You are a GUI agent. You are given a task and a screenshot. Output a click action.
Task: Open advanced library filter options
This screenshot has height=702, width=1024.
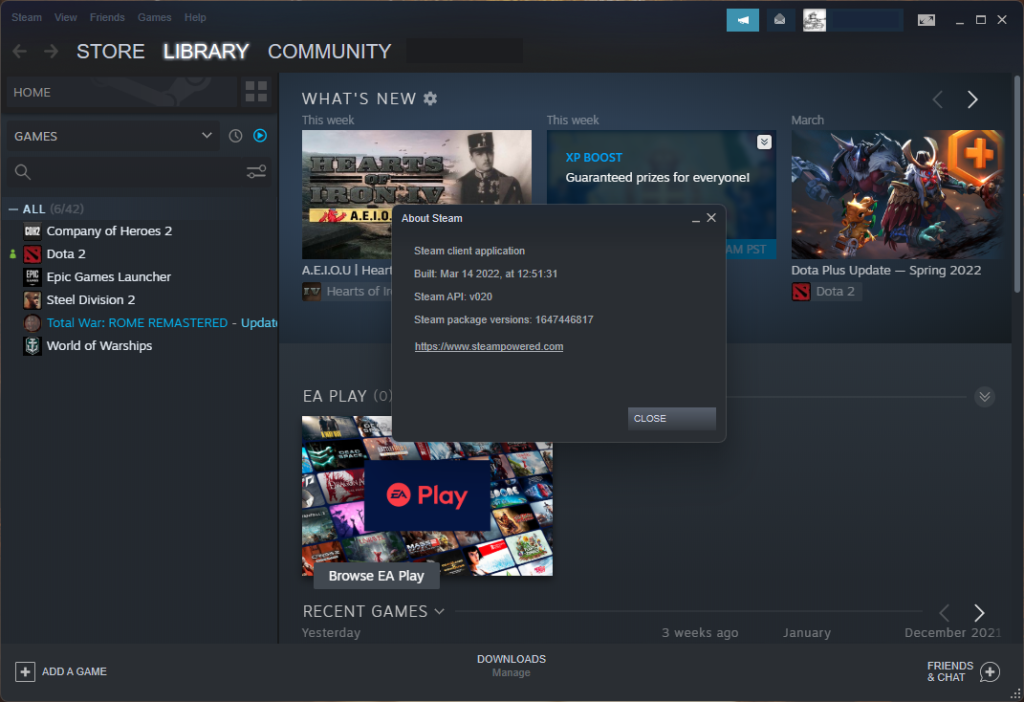tap(256, 172)
